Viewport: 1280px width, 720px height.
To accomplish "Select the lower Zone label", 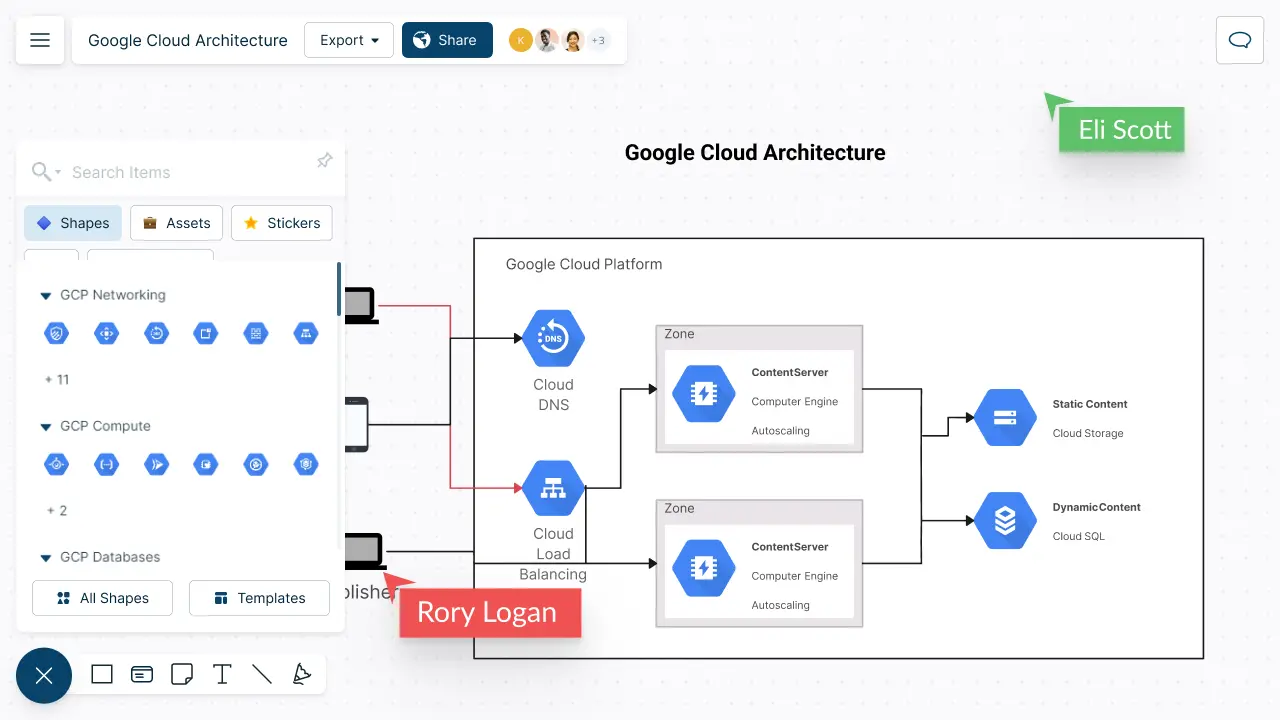I will click(679, 508).
